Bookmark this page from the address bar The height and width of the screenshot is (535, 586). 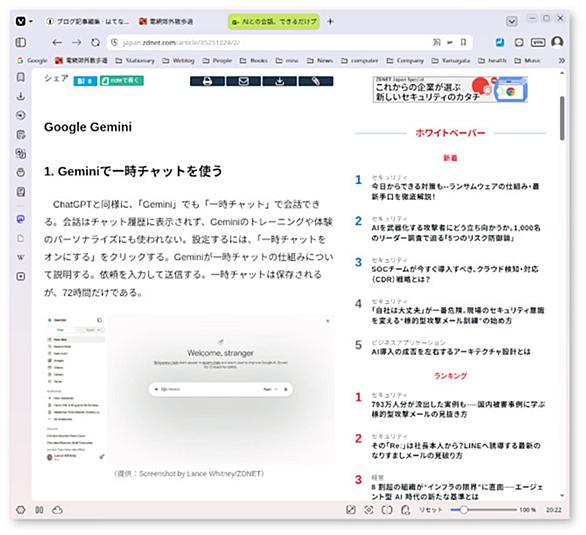pos(463,42)
